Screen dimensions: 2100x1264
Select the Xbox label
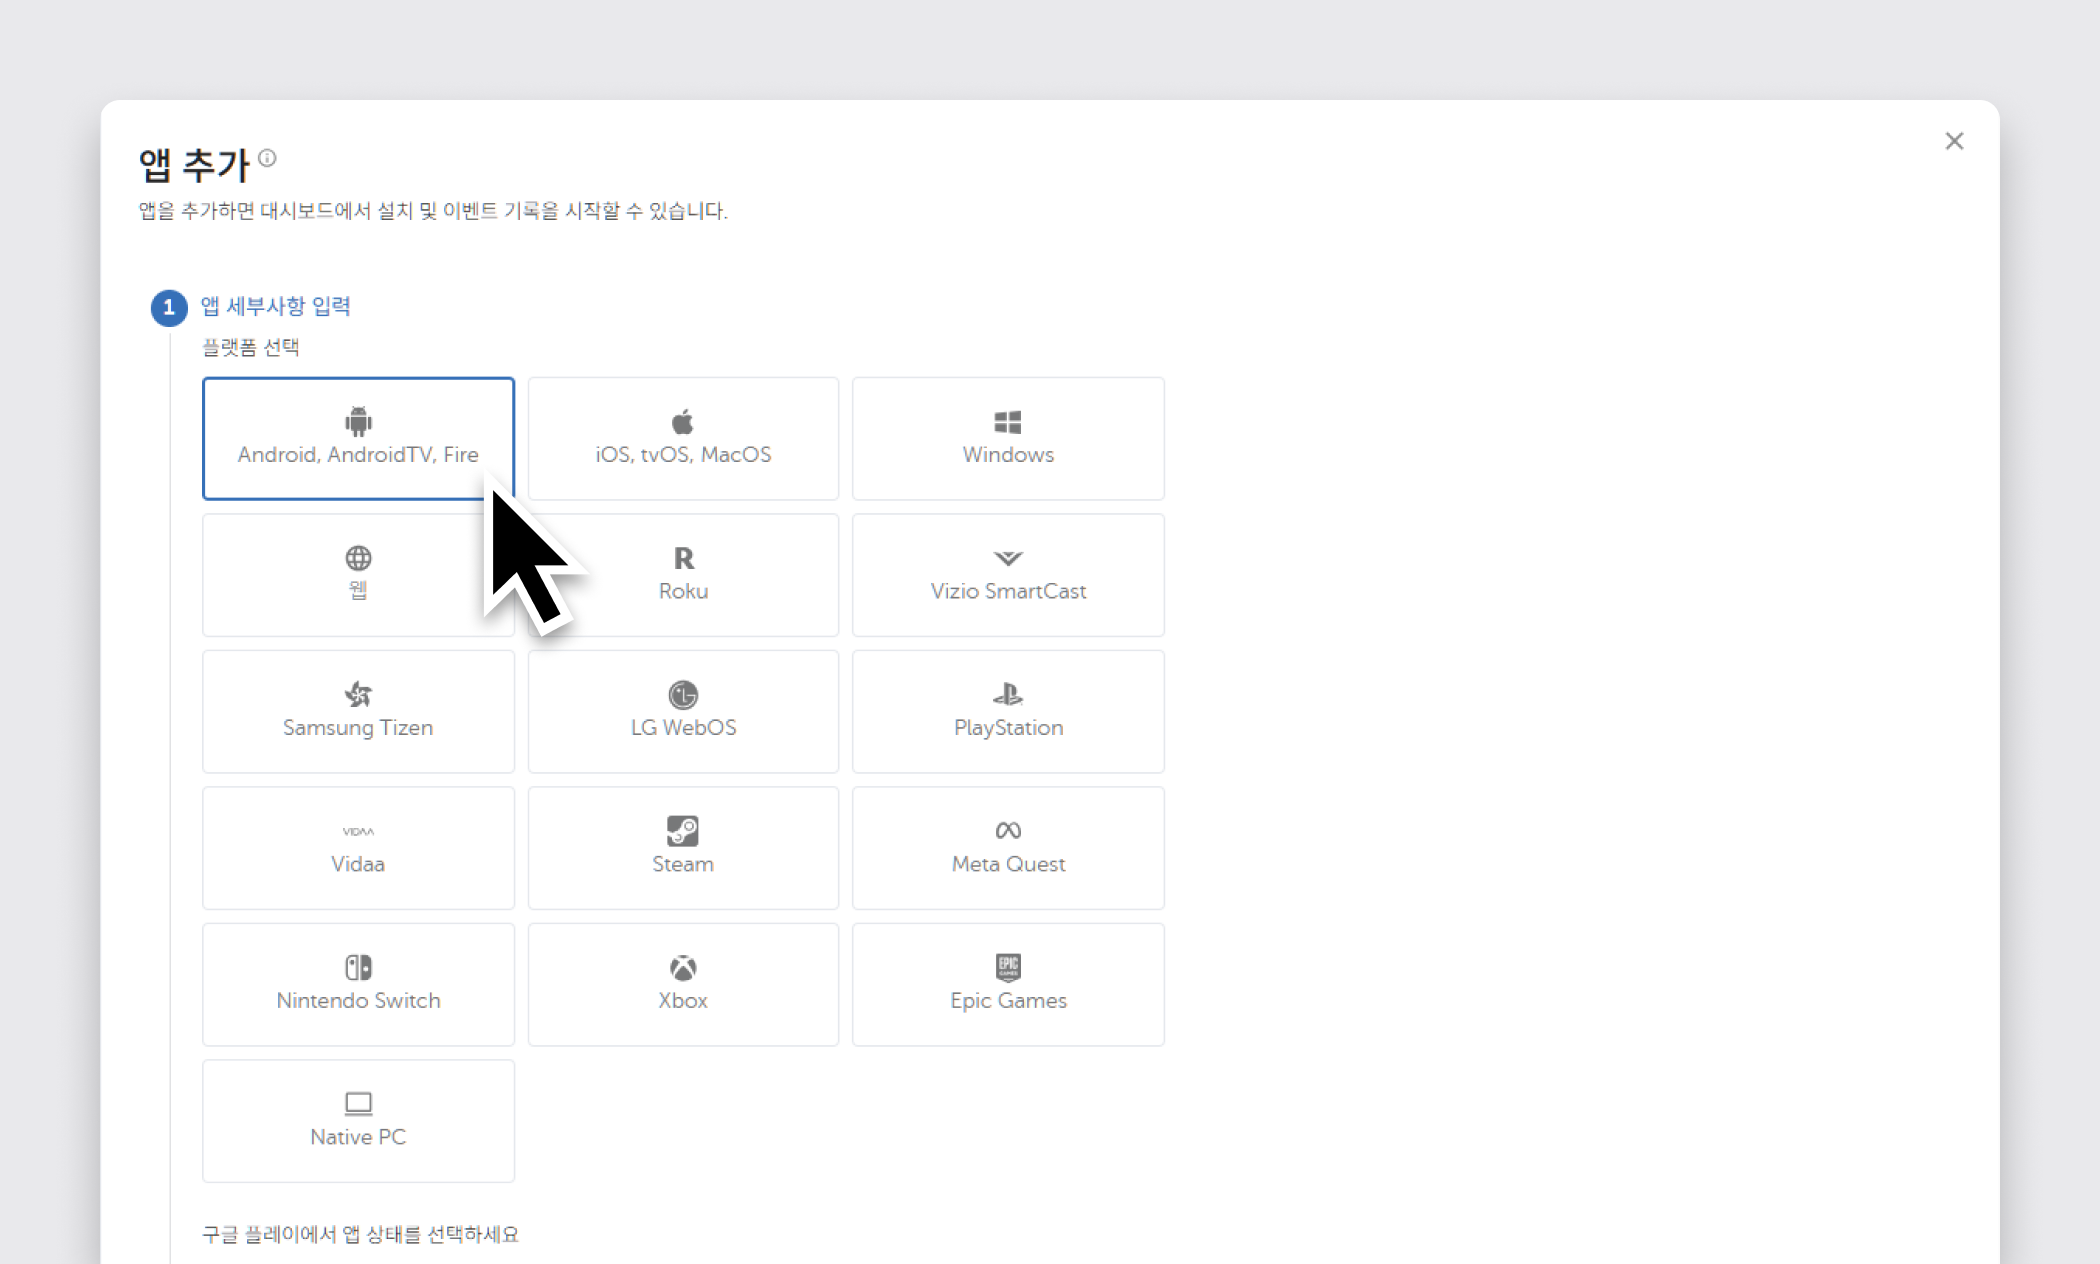point(683,1000)
